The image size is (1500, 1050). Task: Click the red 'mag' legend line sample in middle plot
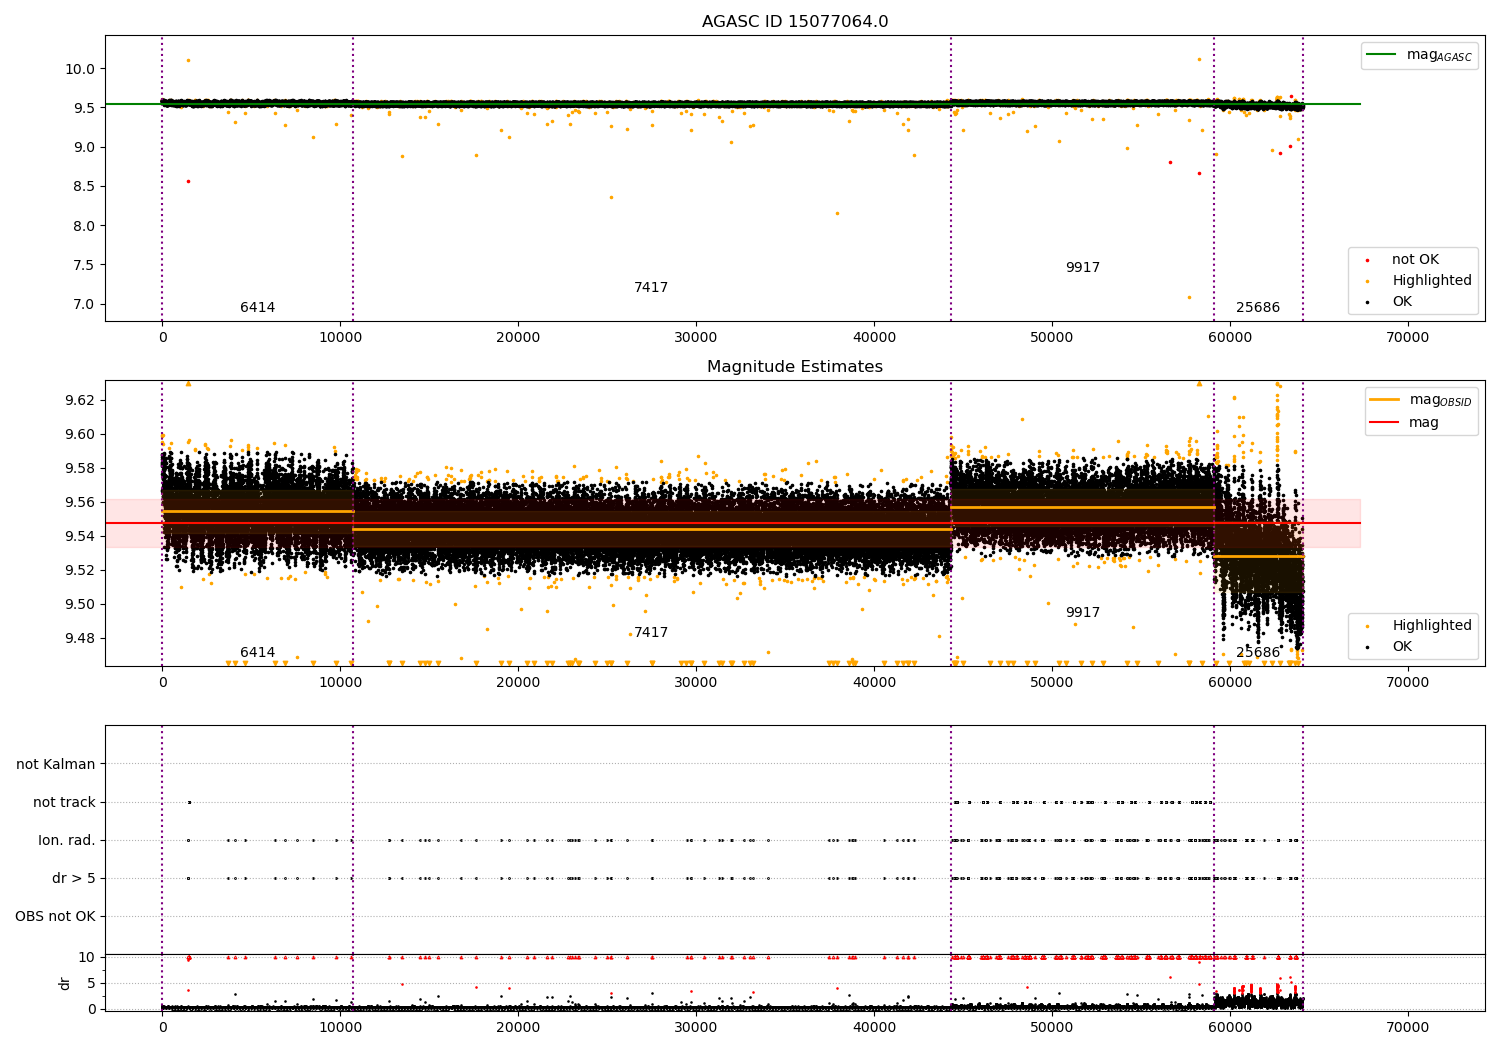(x=1386, y=422)
